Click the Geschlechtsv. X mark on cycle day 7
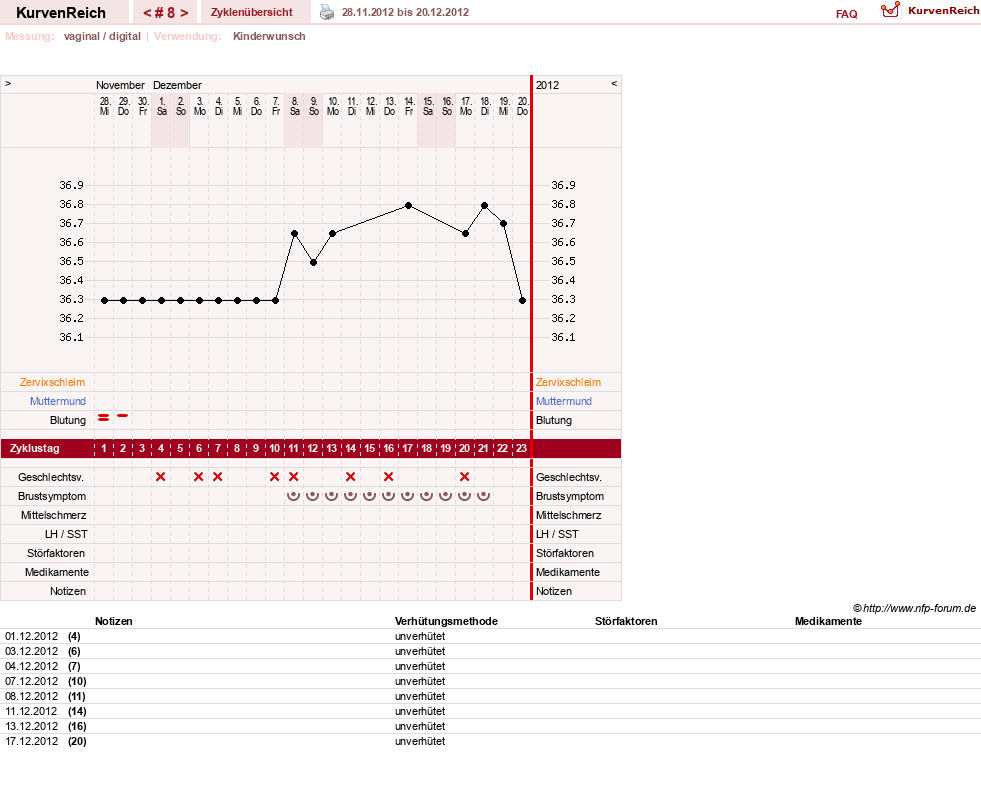The height and width of the screenshot is (800, 981). tap(218, 477)
